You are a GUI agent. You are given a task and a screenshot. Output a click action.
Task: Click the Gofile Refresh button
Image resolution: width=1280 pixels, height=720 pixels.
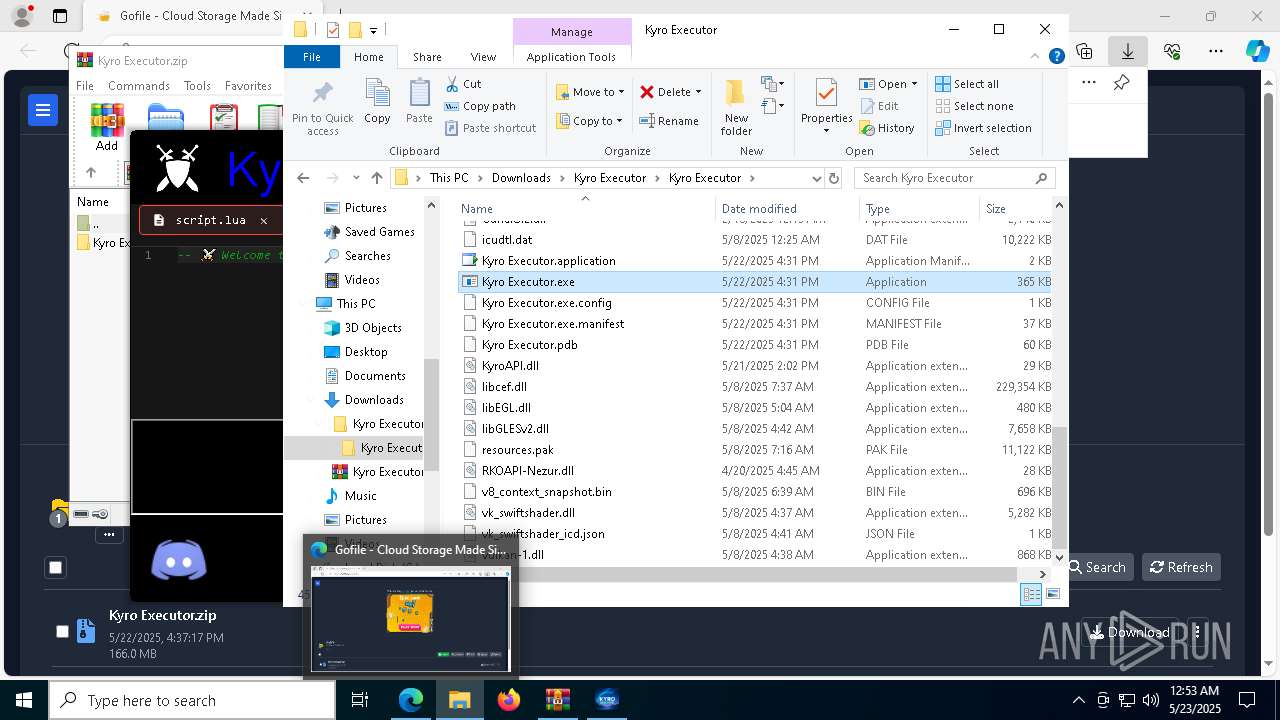1181,567
